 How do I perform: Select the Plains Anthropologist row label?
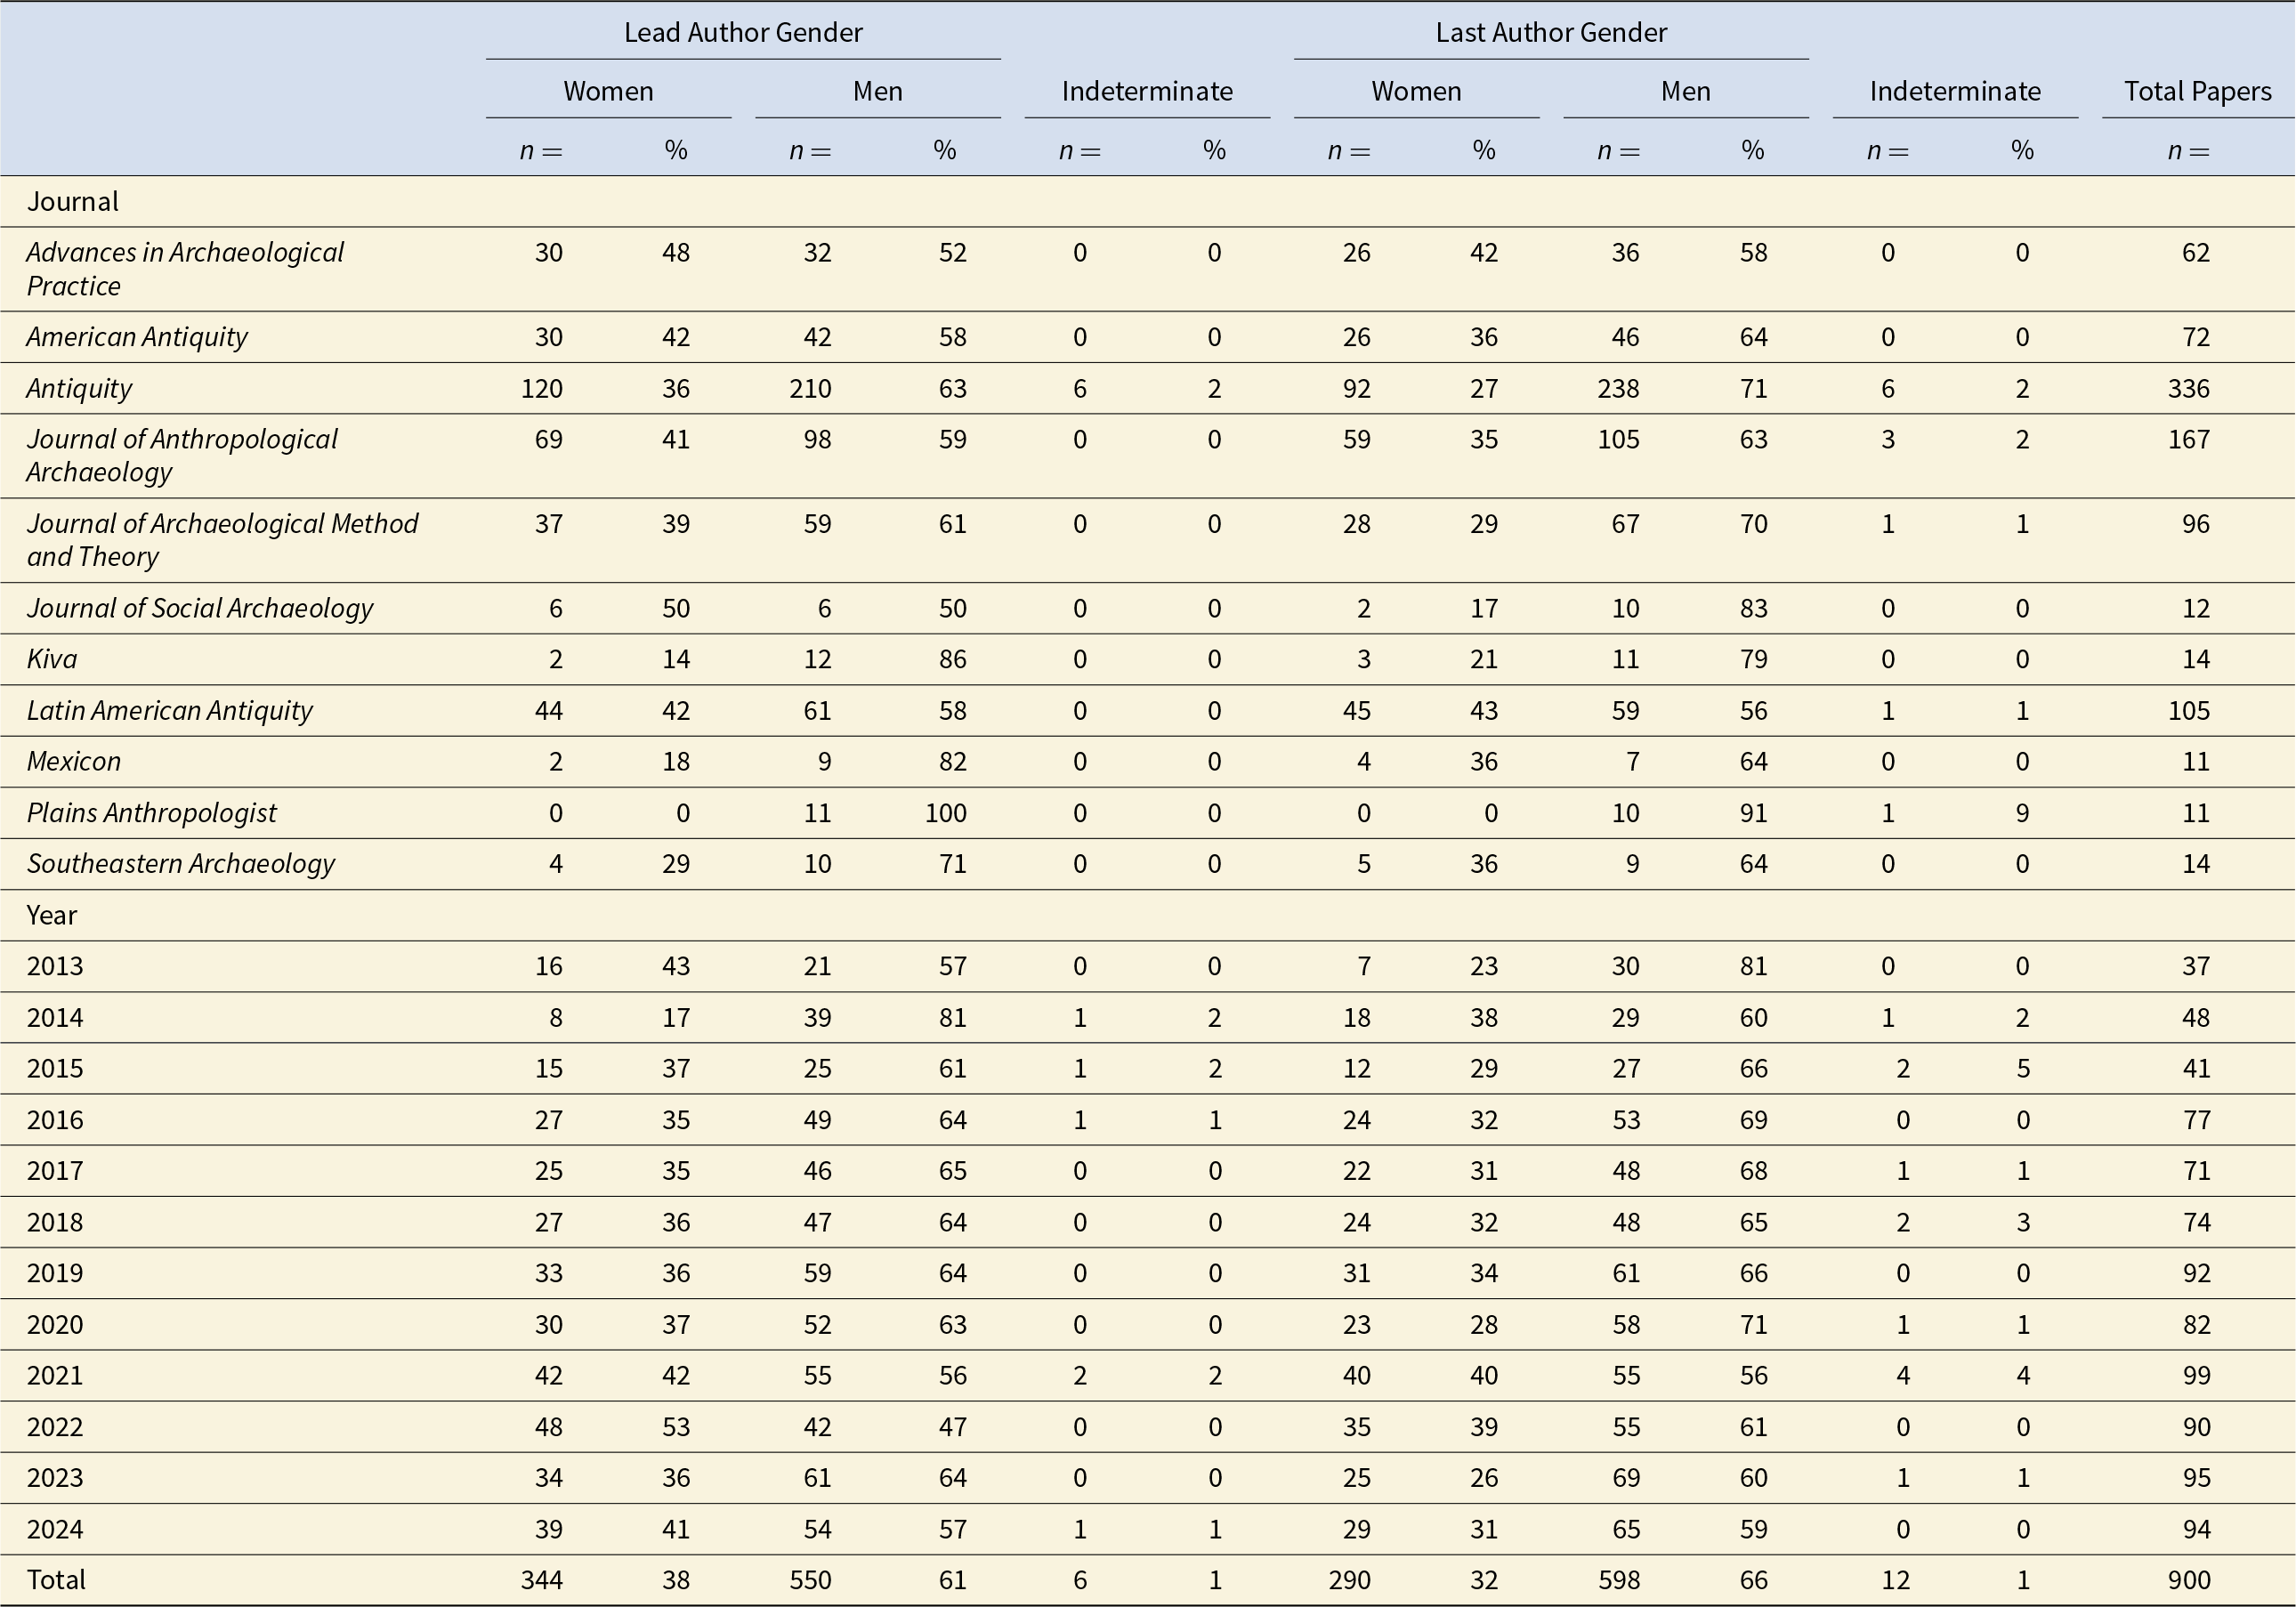coord(152,812)
